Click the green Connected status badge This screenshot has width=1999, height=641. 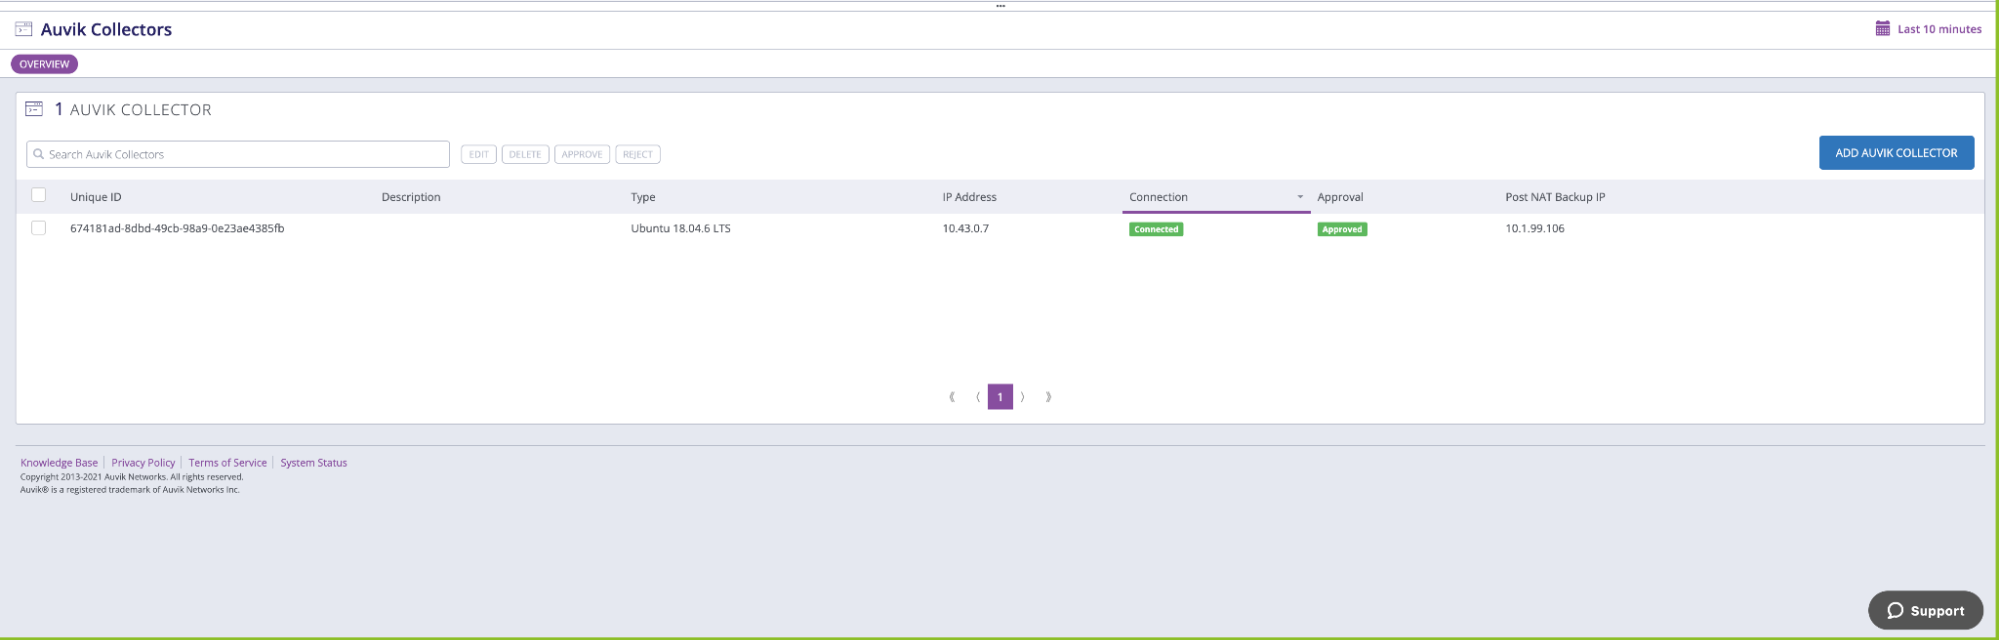(x=1156, y=229)
